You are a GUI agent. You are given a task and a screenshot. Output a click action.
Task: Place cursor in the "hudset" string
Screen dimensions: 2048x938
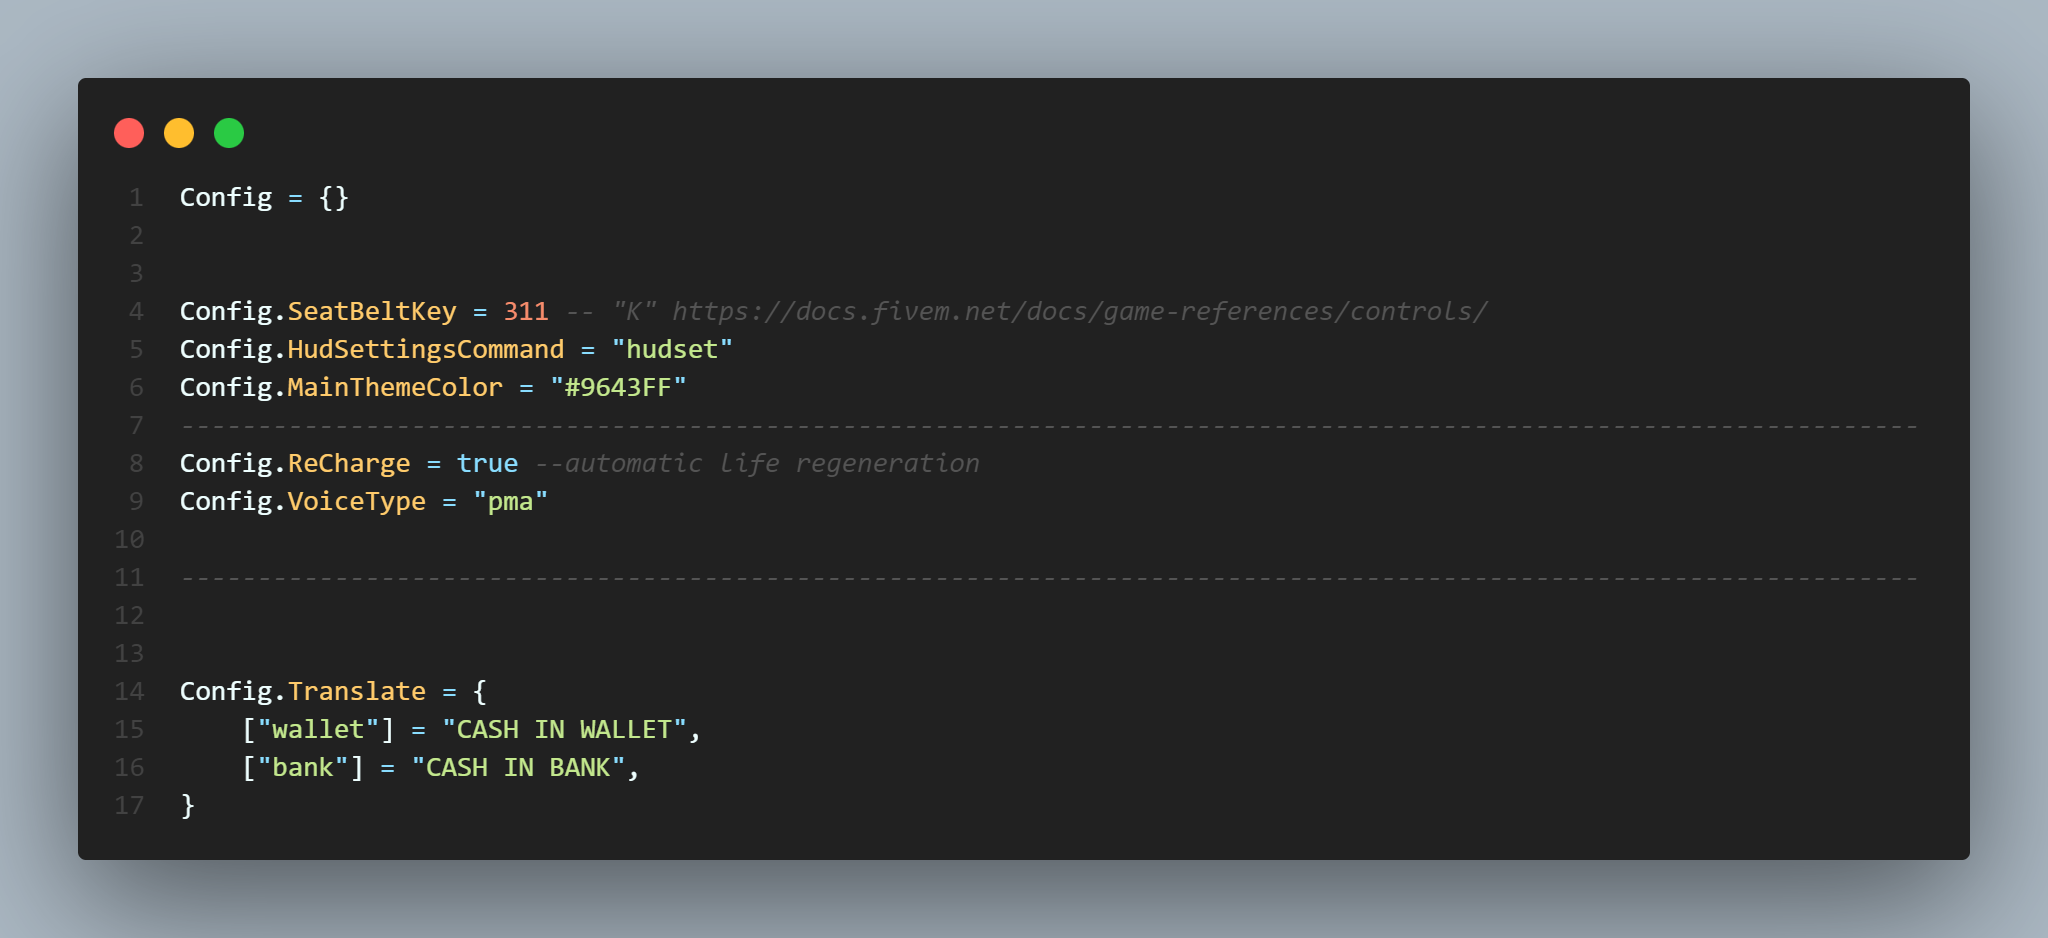pos(672,350)
